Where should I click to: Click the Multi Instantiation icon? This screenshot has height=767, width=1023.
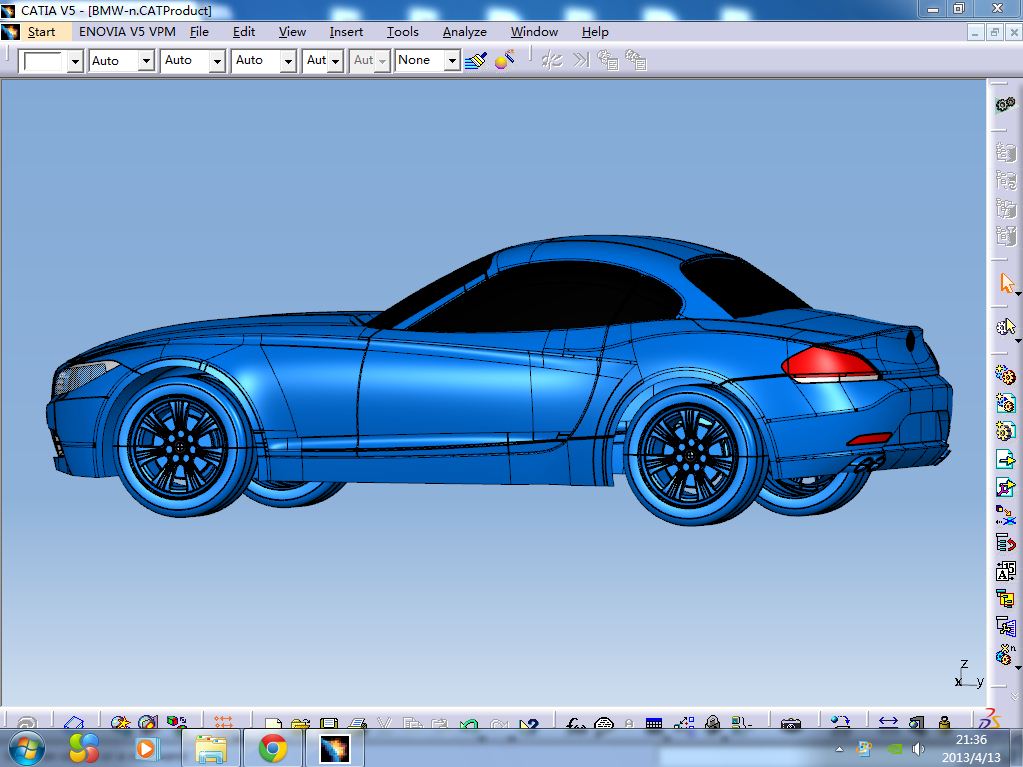pyautogui.click(x=1005, y=654)
